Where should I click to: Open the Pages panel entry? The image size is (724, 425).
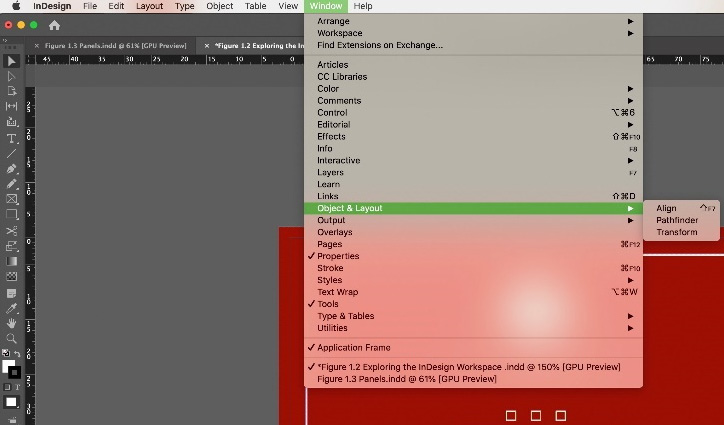(x=473, y=244)
